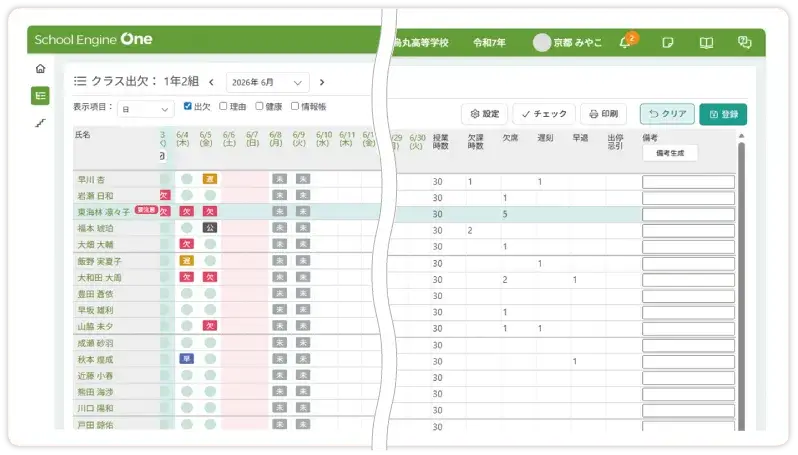This screenshot has width=798, height=455.
Task: Click 備考 input field for 早川 杏 row
Action: pyautogui.click(x=688, y=182)
